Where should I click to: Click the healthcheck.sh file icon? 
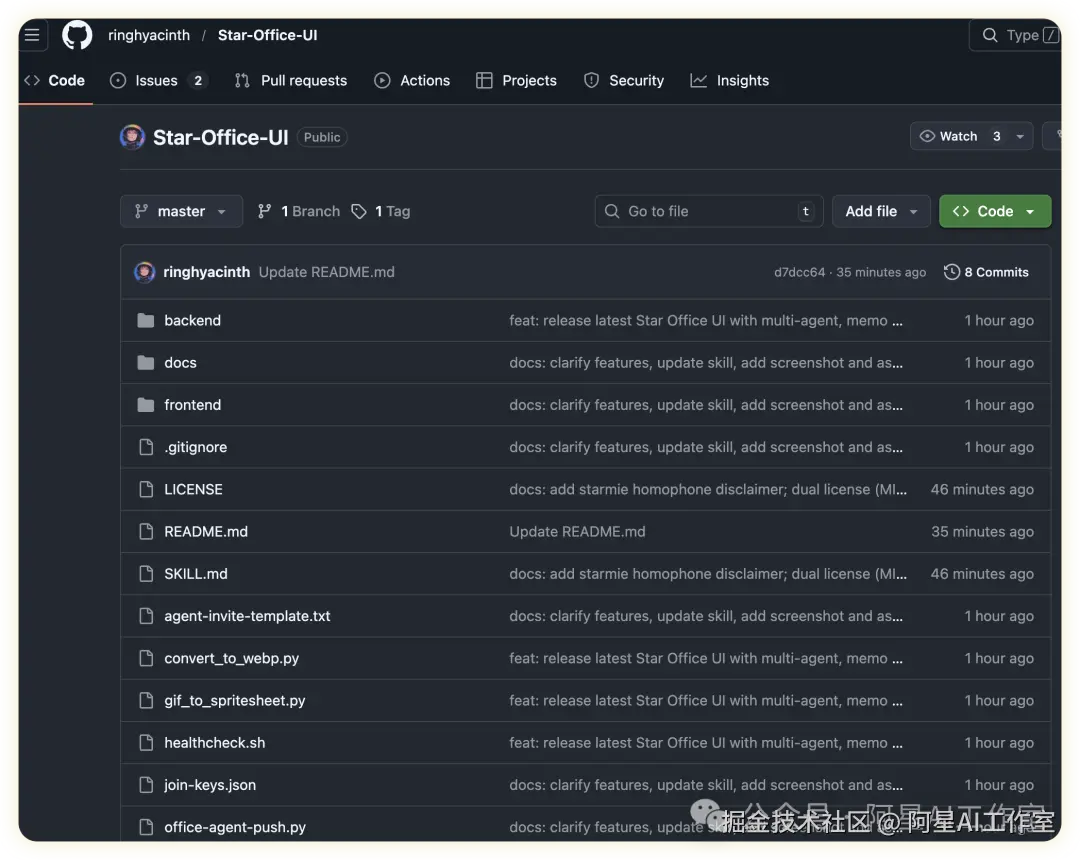pyautogui.click(x=146, y=742)
